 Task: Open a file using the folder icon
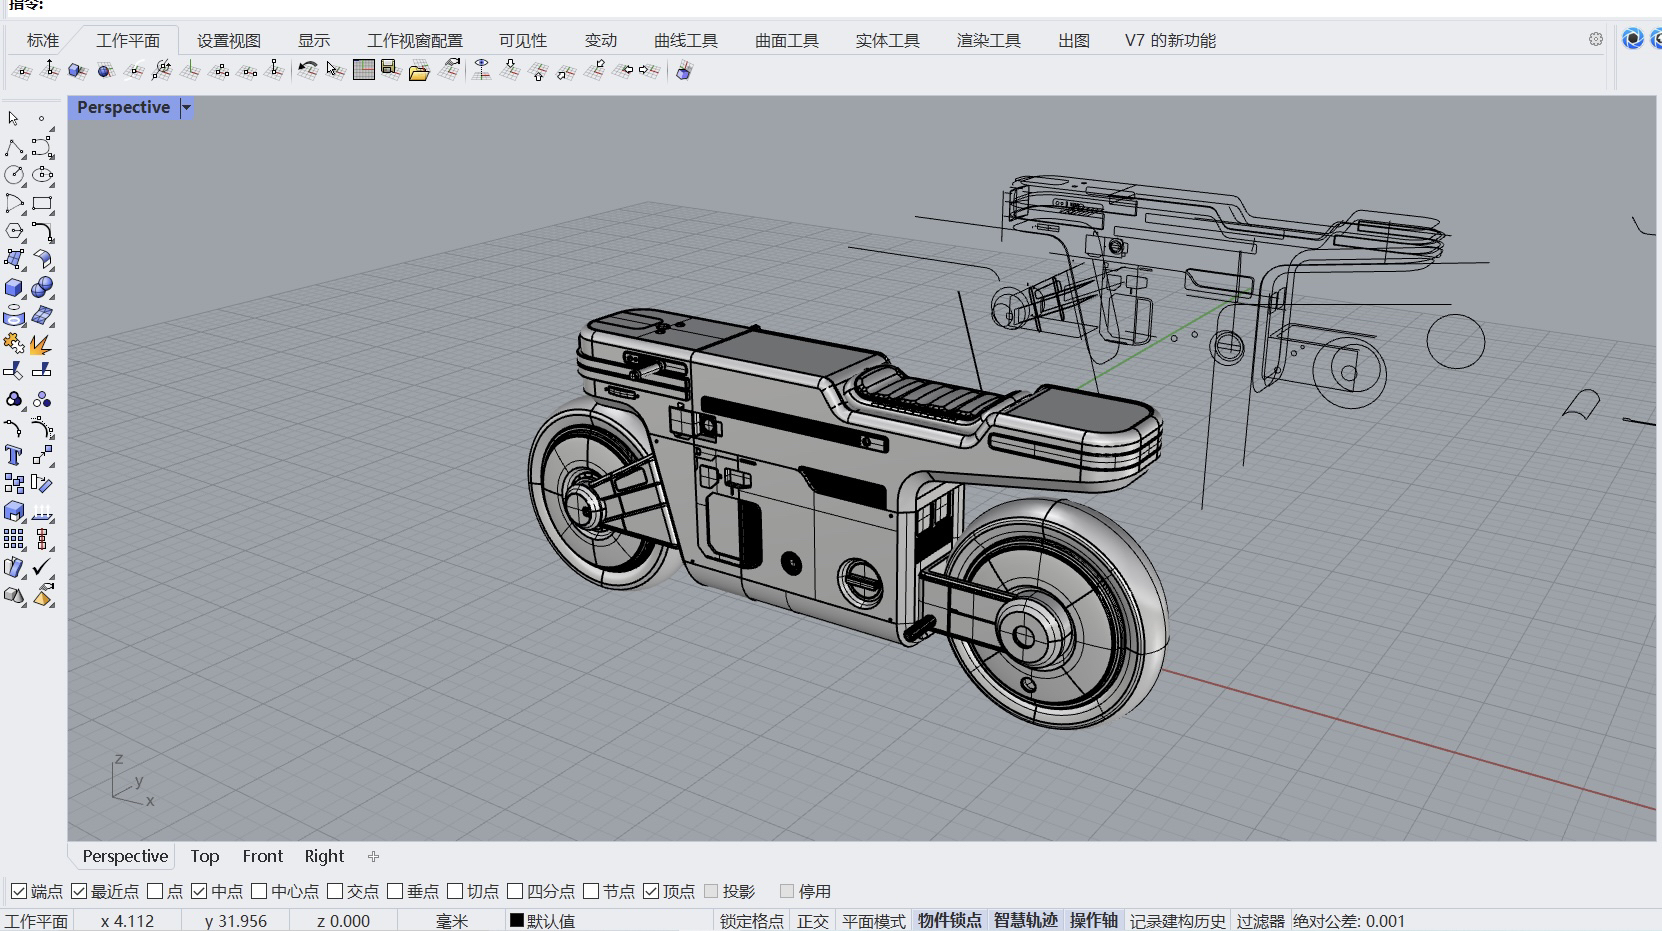point(417,70)
